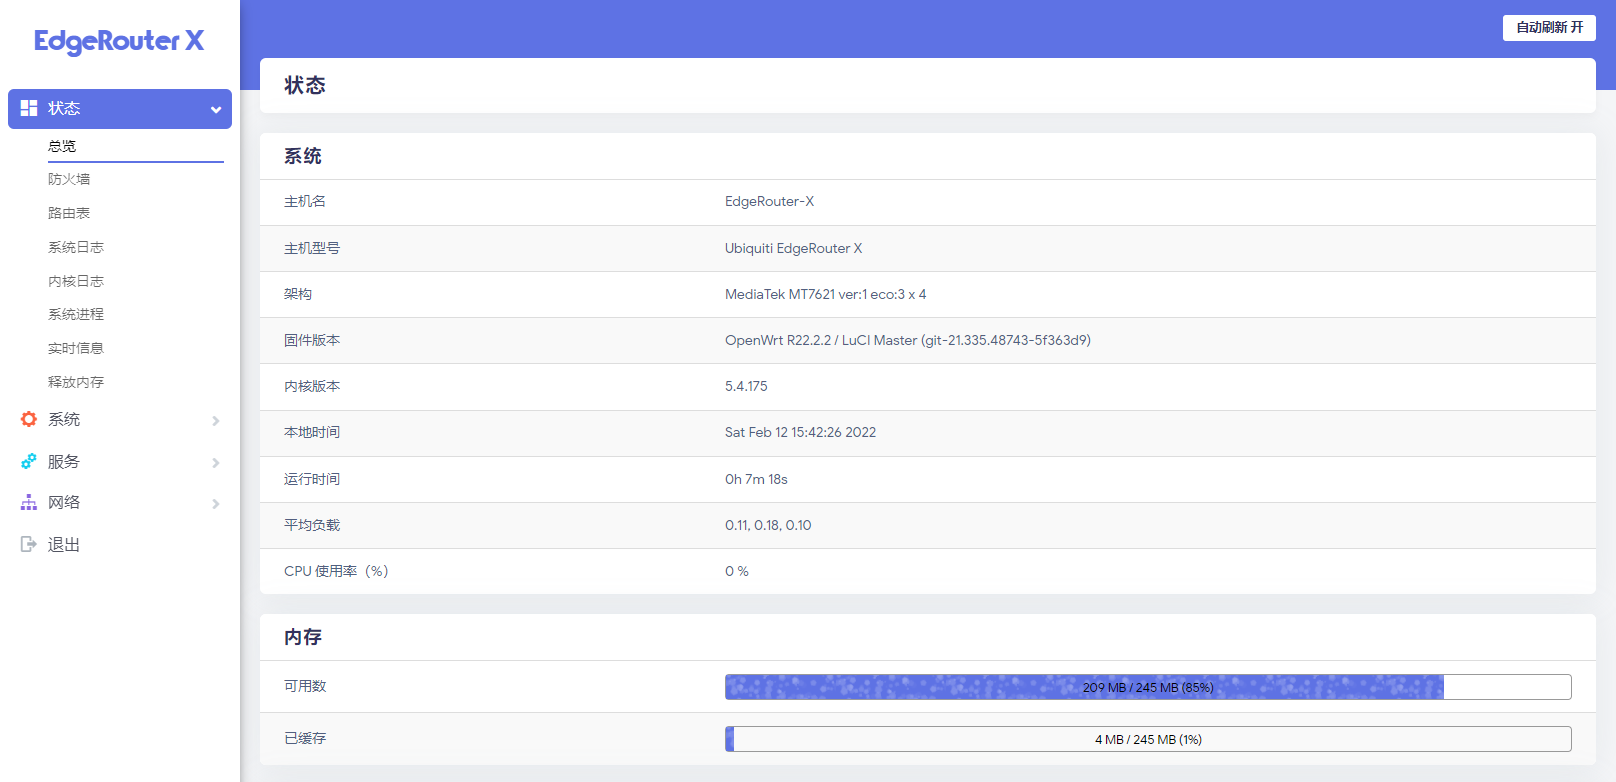
Task: Click the load average 0.11, 0.18, 0.10
Action: pos(768,525)
